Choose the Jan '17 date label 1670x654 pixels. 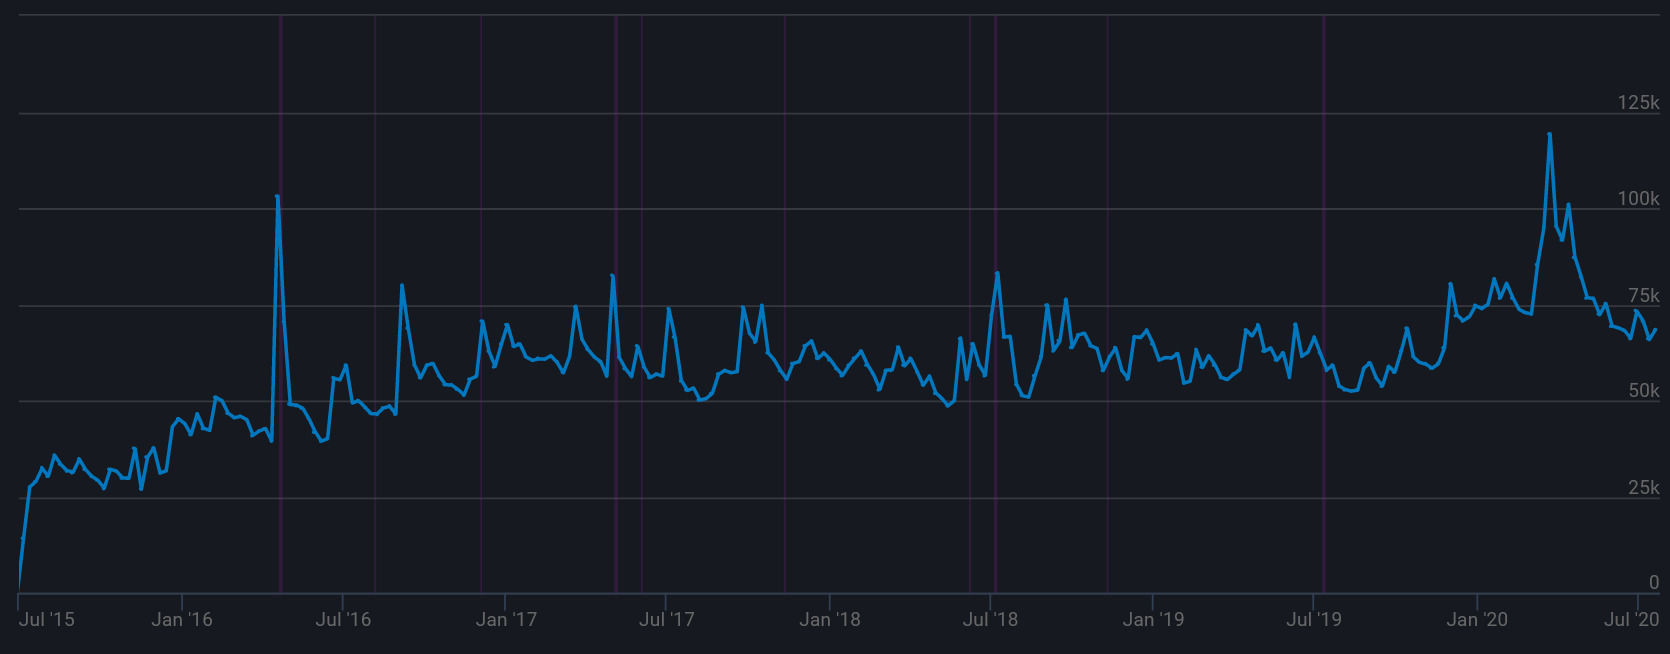tap(506, 620)
